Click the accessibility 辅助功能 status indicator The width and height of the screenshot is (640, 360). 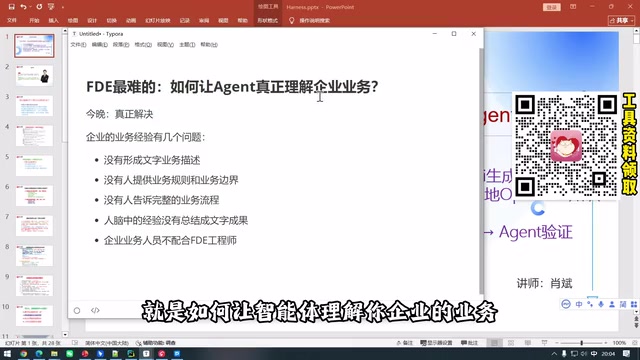pos(156,343)
